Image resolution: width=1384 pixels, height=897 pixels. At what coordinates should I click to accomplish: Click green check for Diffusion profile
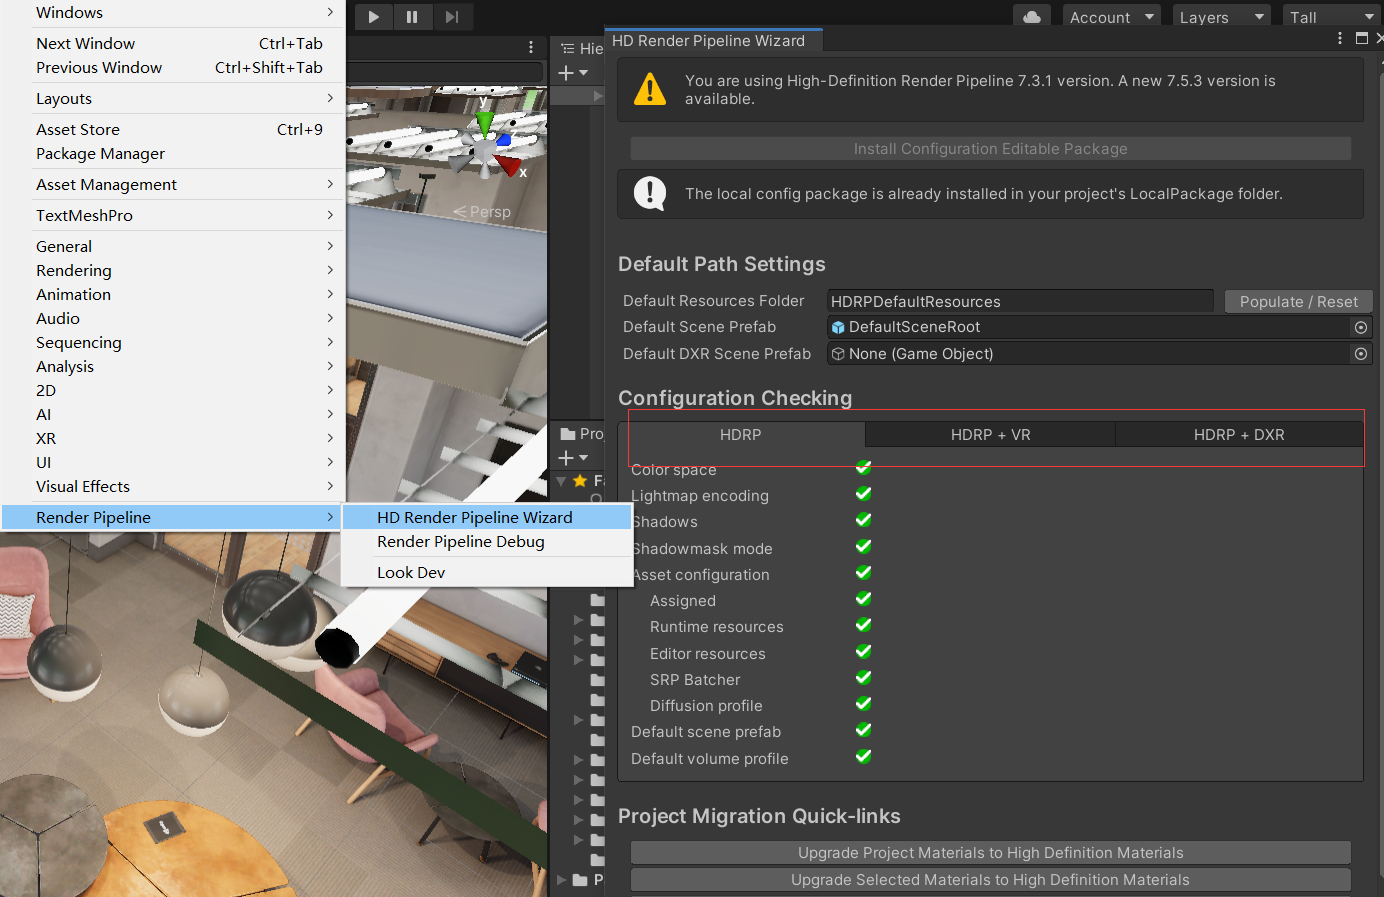point(864,703)
